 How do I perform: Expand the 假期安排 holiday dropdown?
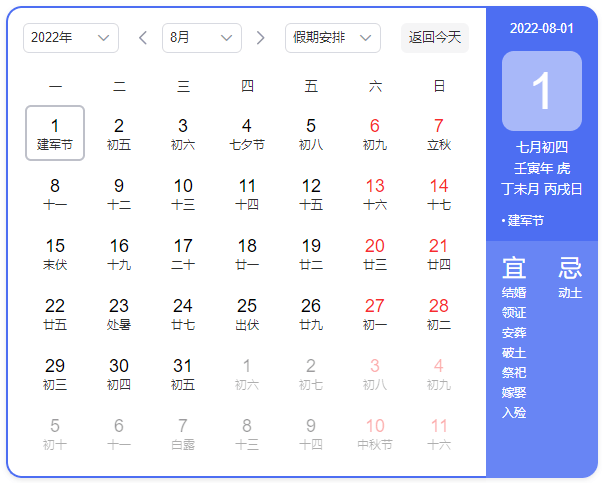[x=333, y=38]
